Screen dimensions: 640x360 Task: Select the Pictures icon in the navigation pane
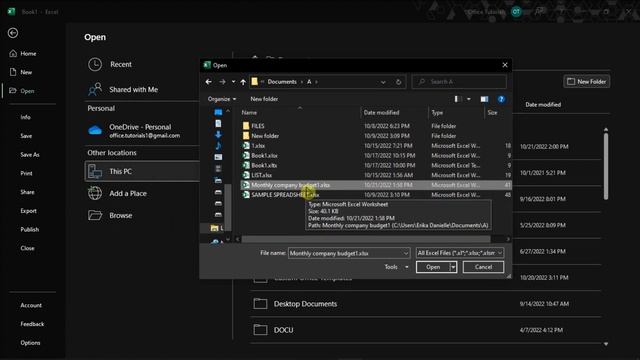(218, 157)
